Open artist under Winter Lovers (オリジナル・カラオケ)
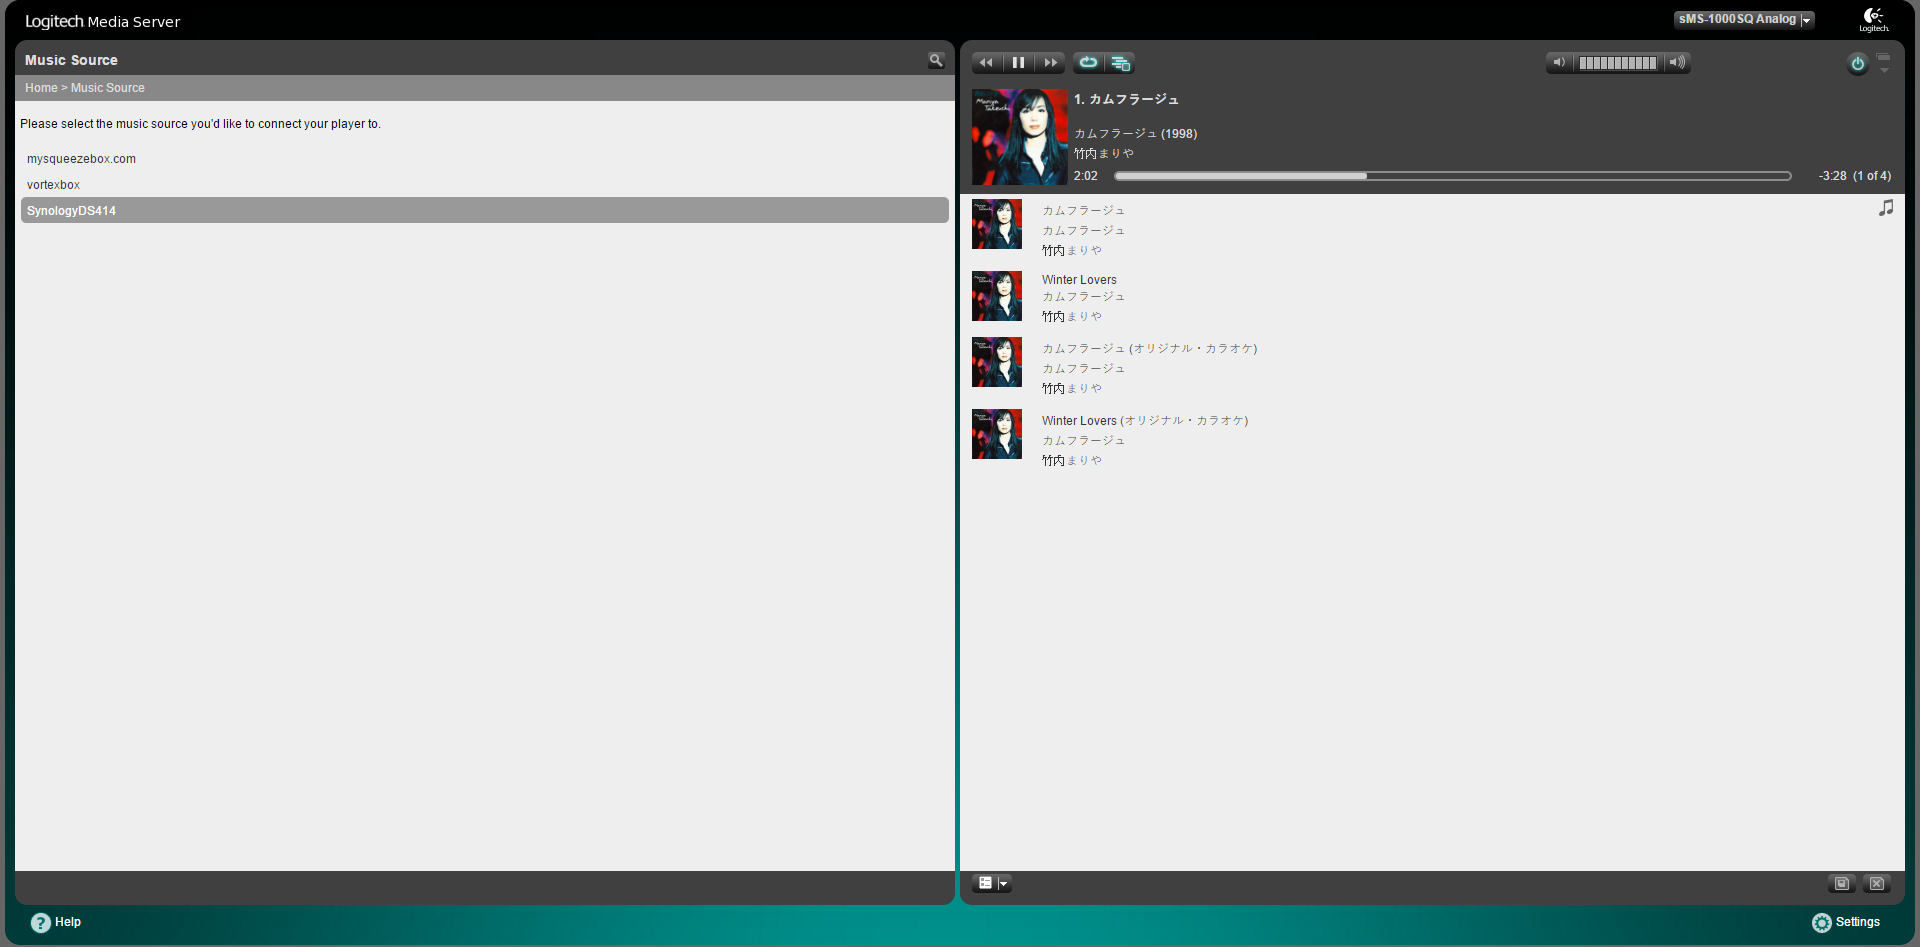 pos(1072,460)
